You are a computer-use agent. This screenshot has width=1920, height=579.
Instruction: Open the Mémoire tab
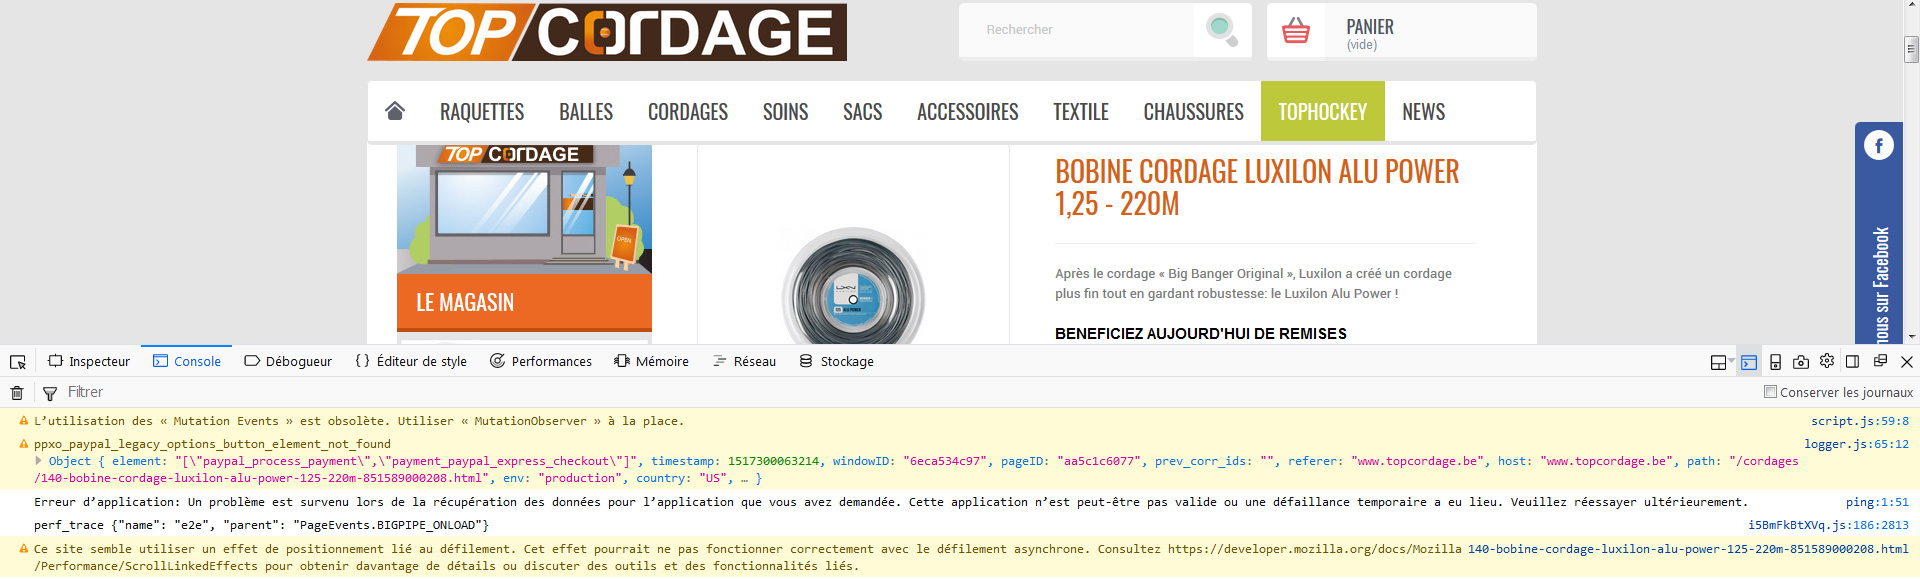[x=651, y=361]
